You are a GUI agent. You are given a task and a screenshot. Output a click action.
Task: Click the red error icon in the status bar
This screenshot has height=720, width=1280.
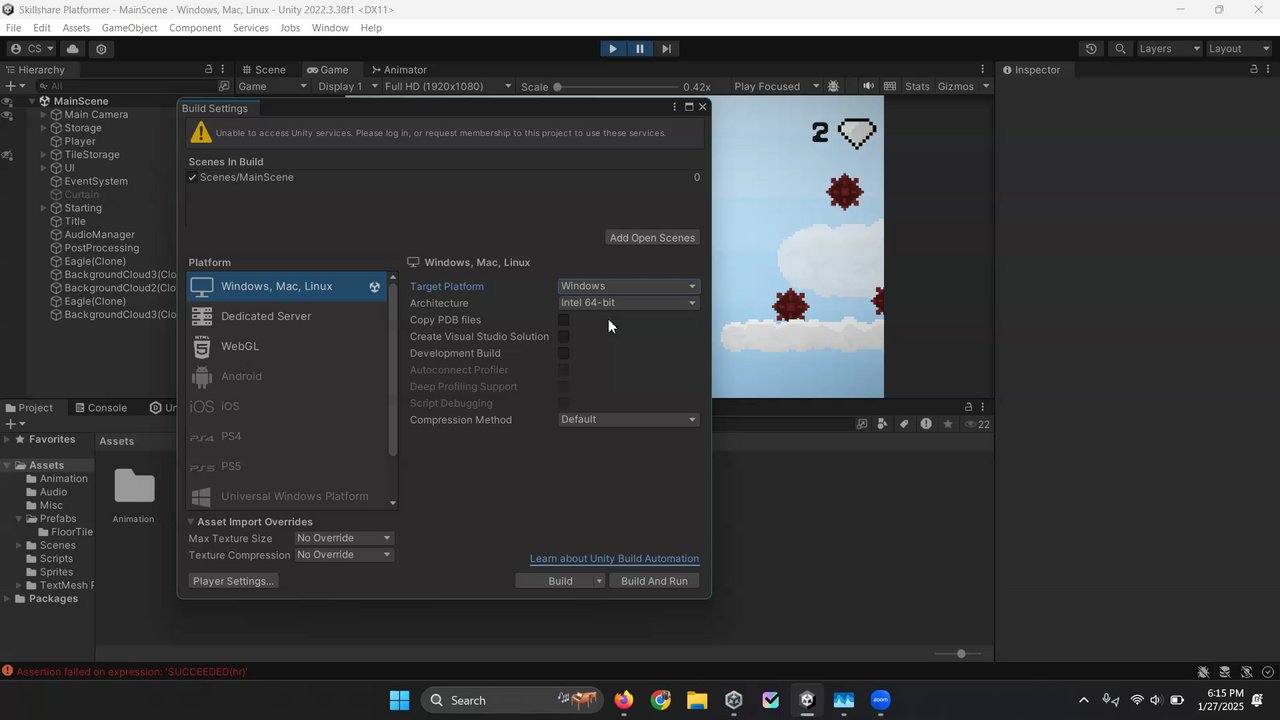(8, 672)
